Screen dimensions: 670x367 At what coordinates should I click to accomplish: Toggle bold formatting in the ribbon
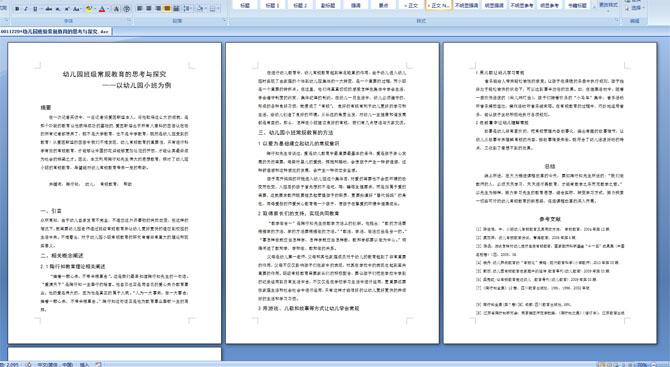(17, 9)
